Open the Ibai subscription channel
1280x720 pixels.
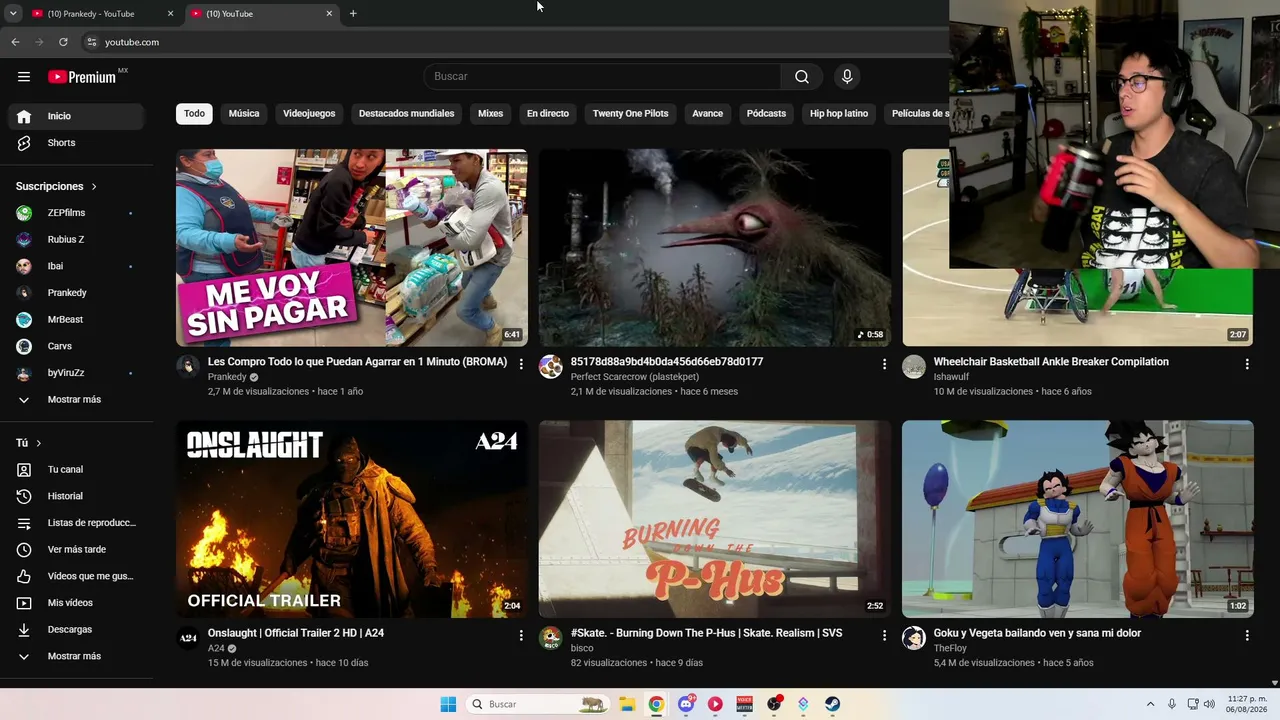(x=76, y=267)
